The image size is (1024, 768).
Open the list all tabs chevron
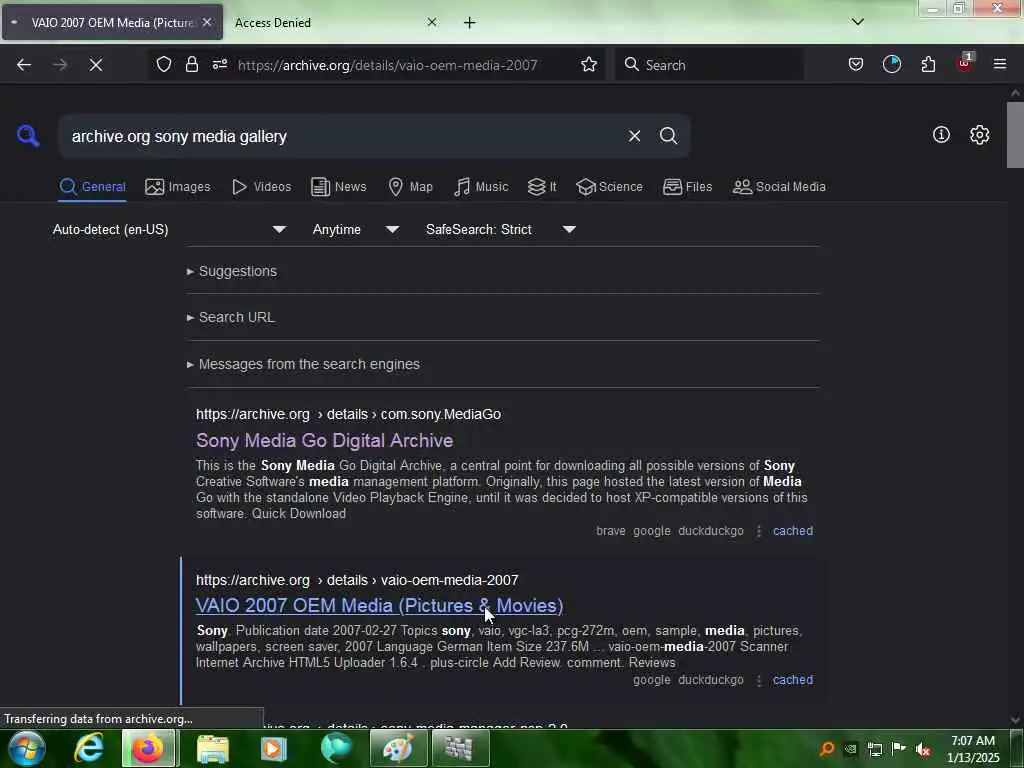click(858, 22)
